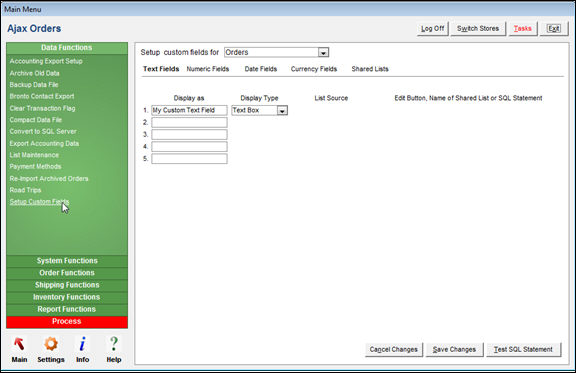Click the Test SQL Statement button

(523, 349)
